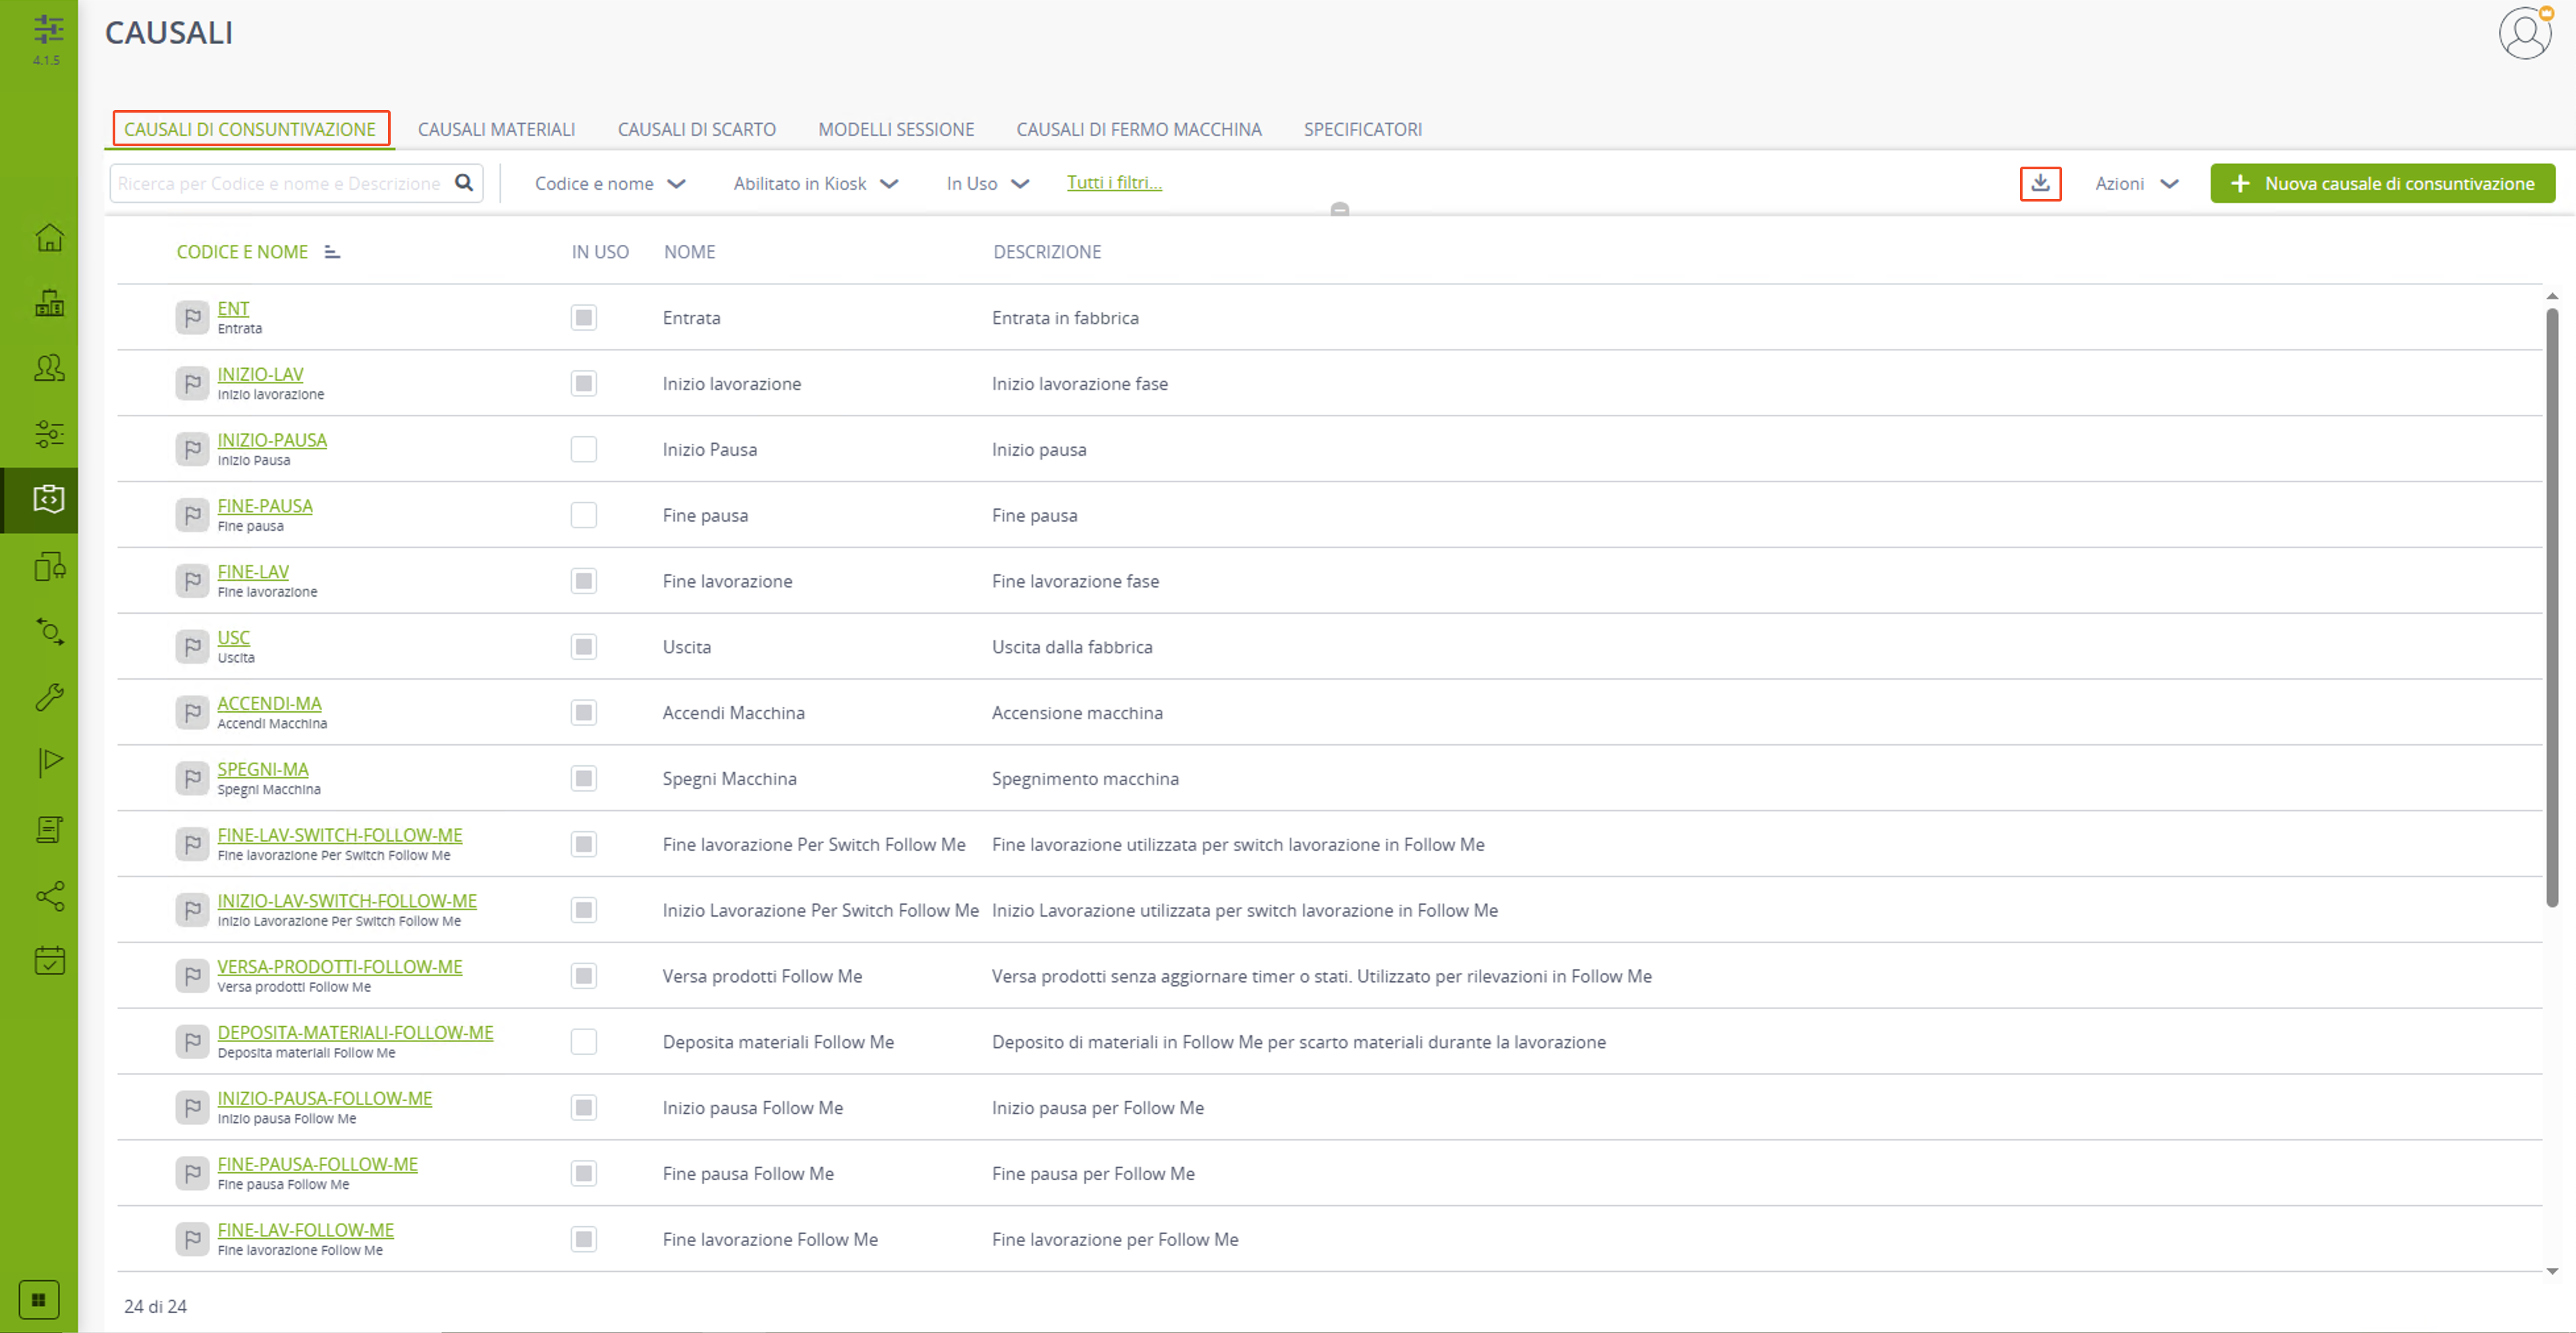2576x1333 pixels.
Task: Click the vertical scrollbar of the table
Action: (2552, 608)
